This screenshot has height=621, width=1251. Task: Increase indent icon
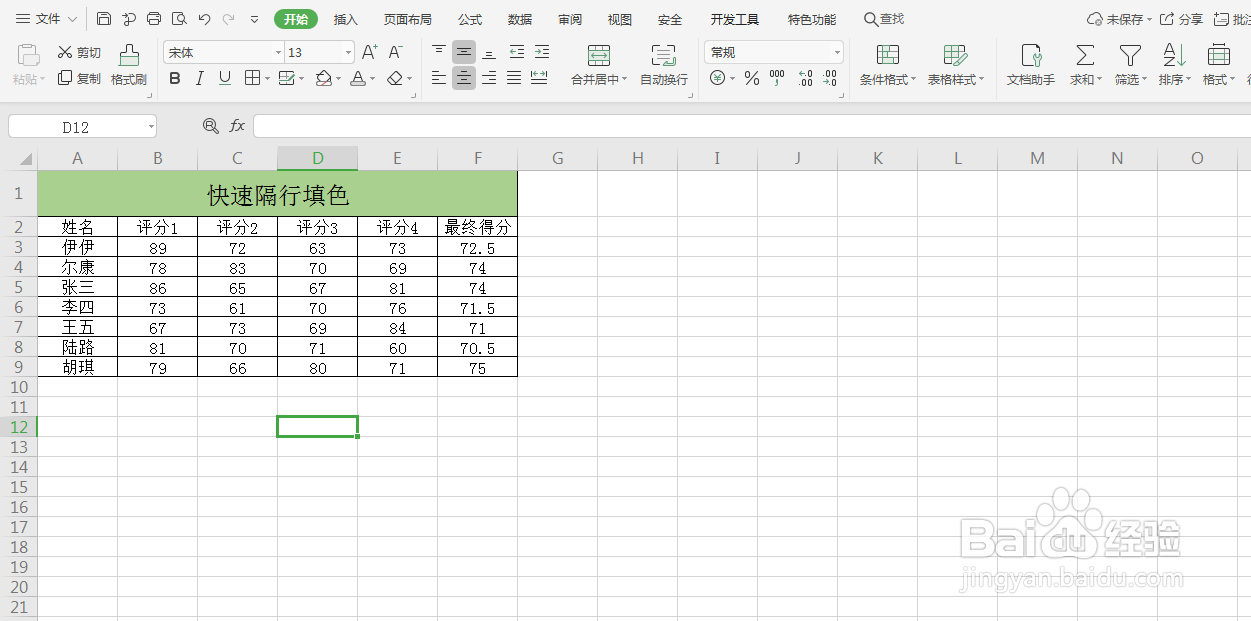pos(541,52)
